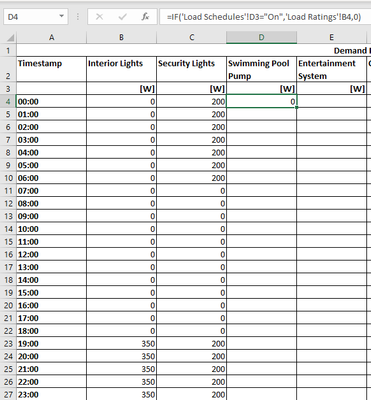Select the 06:00 timestamp cell

(51, 178)
